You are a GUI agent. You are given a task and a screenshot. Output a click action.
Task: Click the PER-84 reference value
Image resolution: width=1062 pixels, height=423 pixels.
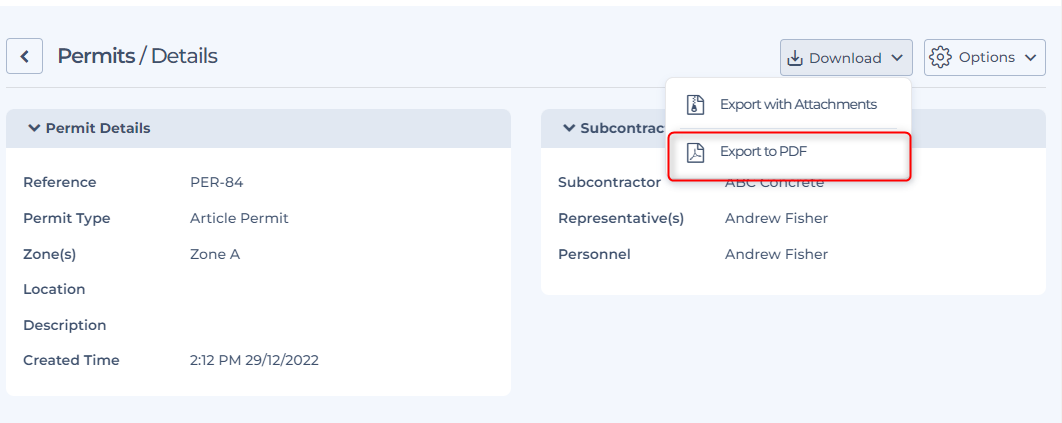[x=216, y=182]
